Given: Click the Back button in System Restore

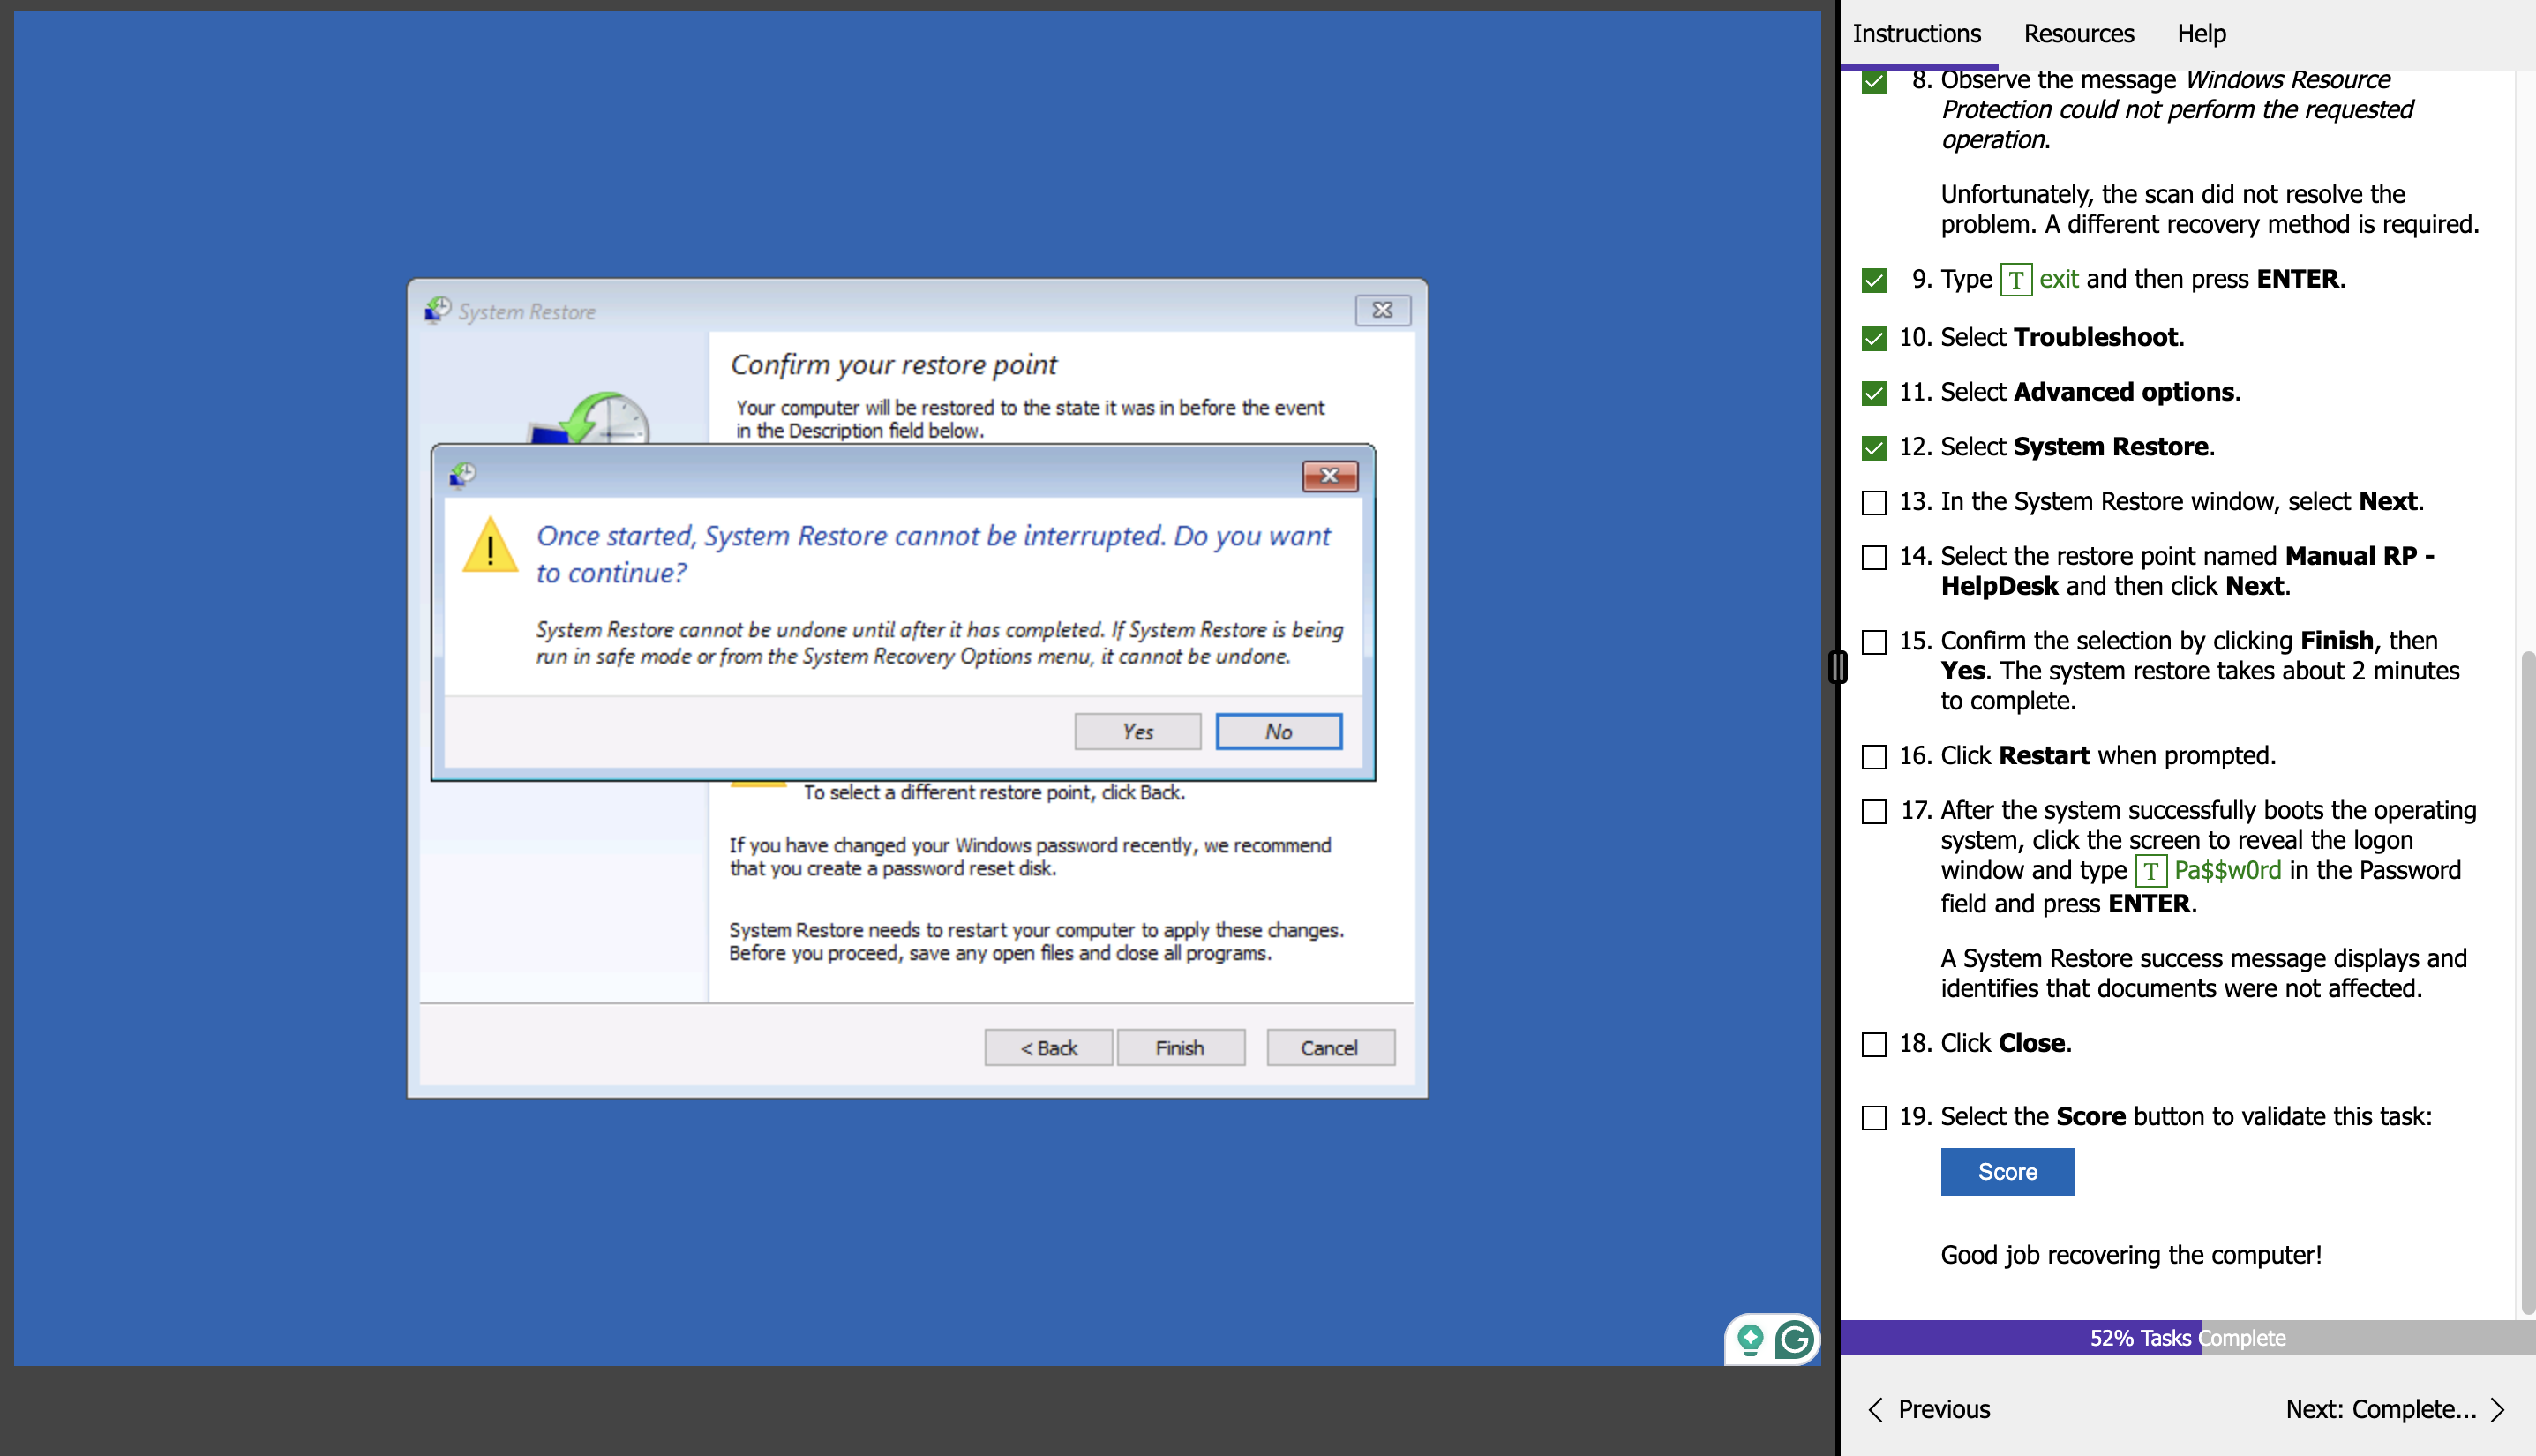Looking at the screenshot, I should coord(1048,1047).
